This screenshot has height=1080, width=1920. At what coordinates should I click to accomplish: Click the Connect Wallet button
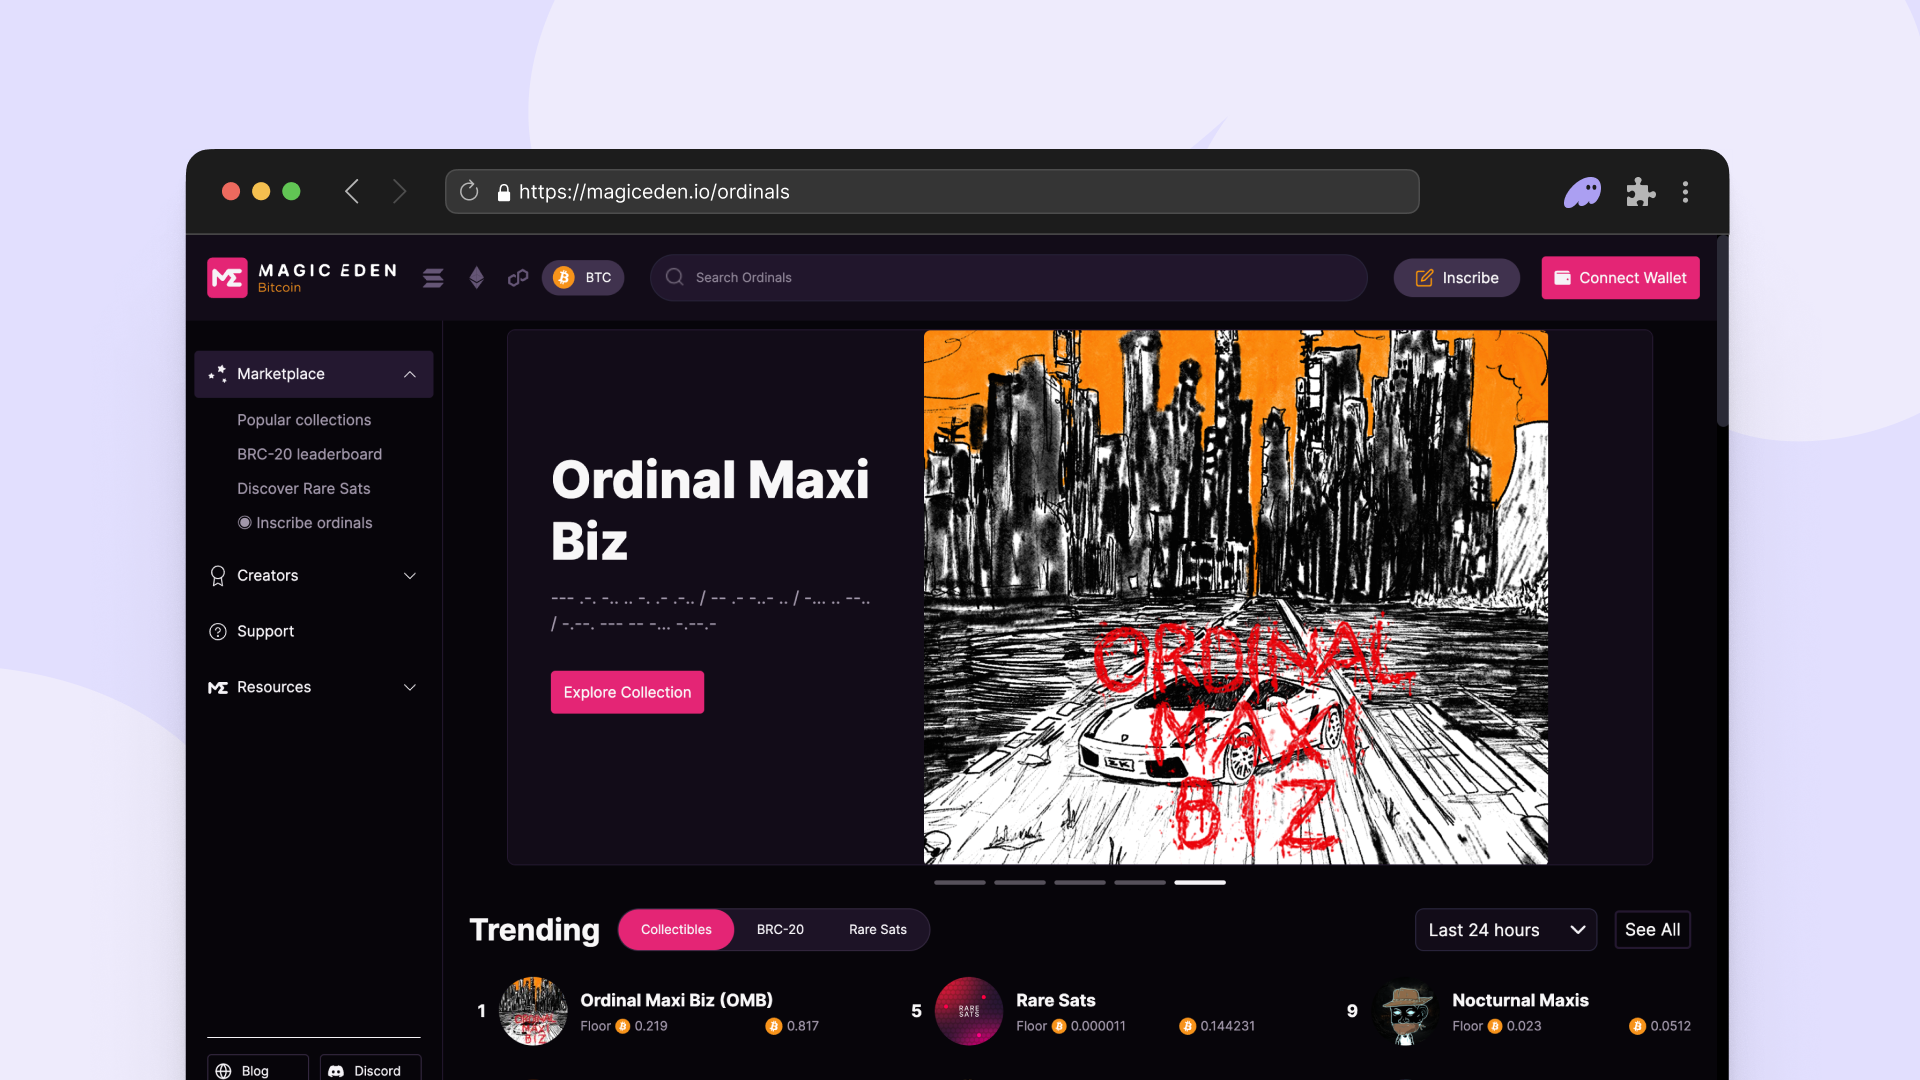1620,278
